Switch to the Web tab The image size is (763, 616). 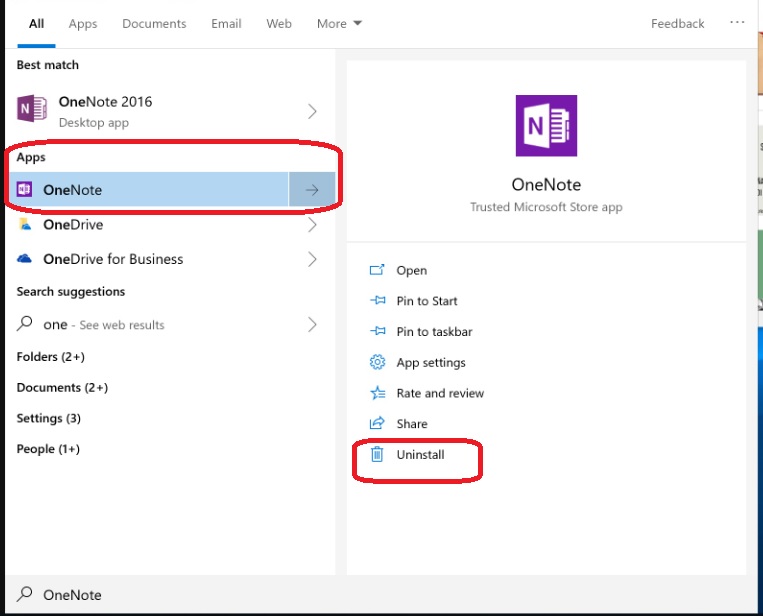279,23
